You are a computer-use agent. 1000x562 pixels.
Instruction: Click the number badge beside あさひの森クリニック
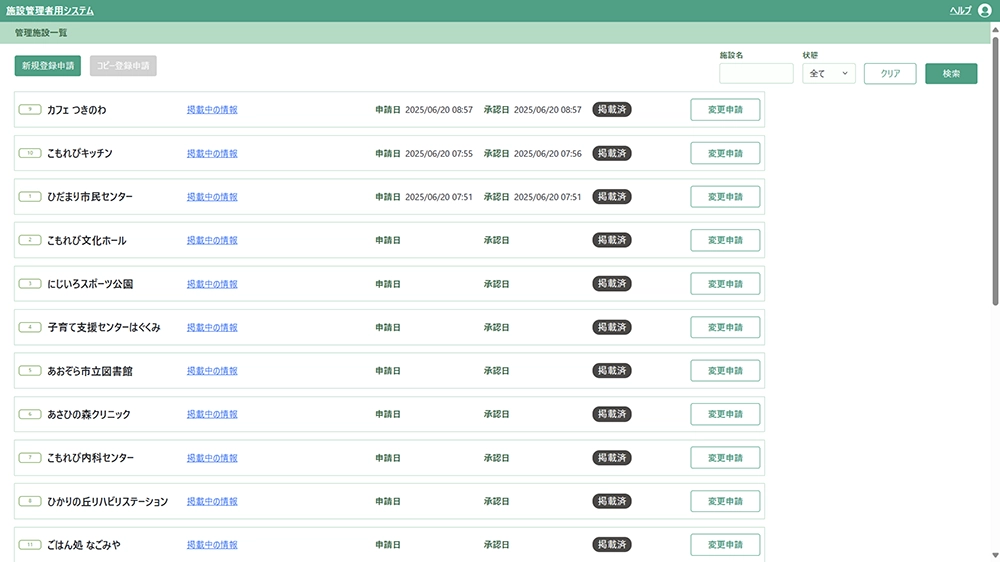pyautogui.click(x=30, y=414)
